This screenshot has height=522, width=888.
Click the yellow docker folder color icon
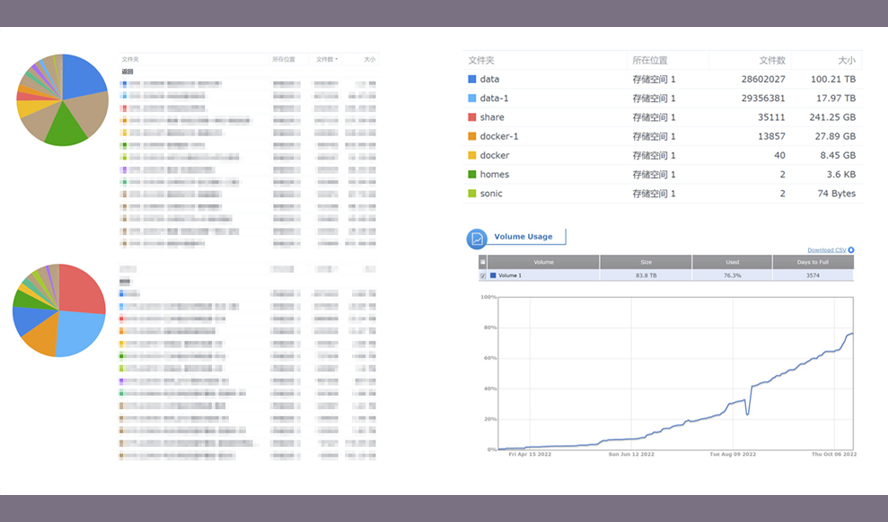[x=472, y=155]
